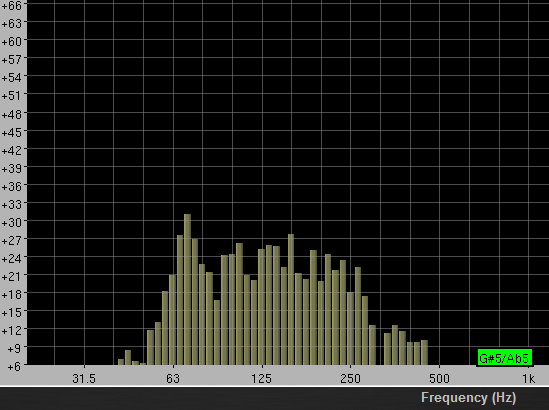The height and width of the screenshot is (410, 549).
Task: Click the +39 level axis label
Action: pos(12,168)
